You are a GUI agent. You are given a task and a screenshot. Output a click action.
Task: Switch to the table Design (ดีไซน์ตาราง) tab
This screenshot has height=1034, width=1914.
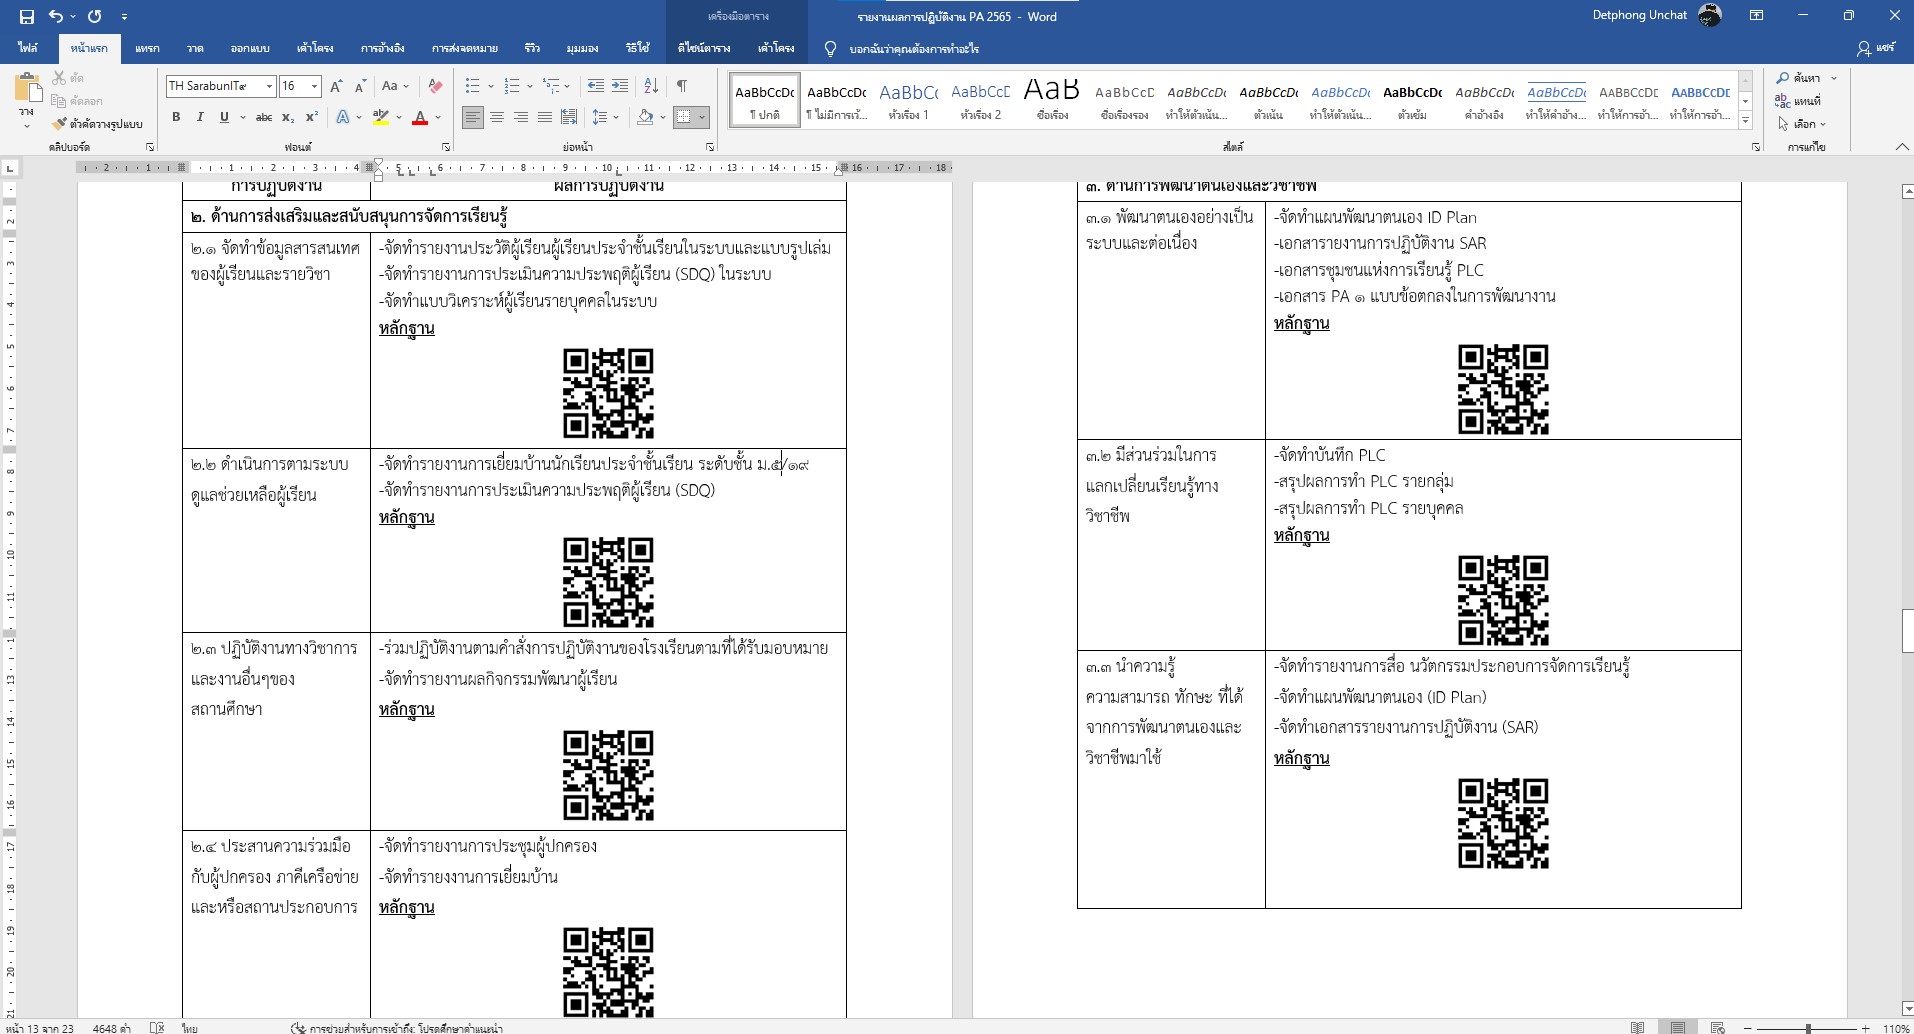[x=704, y=48]
